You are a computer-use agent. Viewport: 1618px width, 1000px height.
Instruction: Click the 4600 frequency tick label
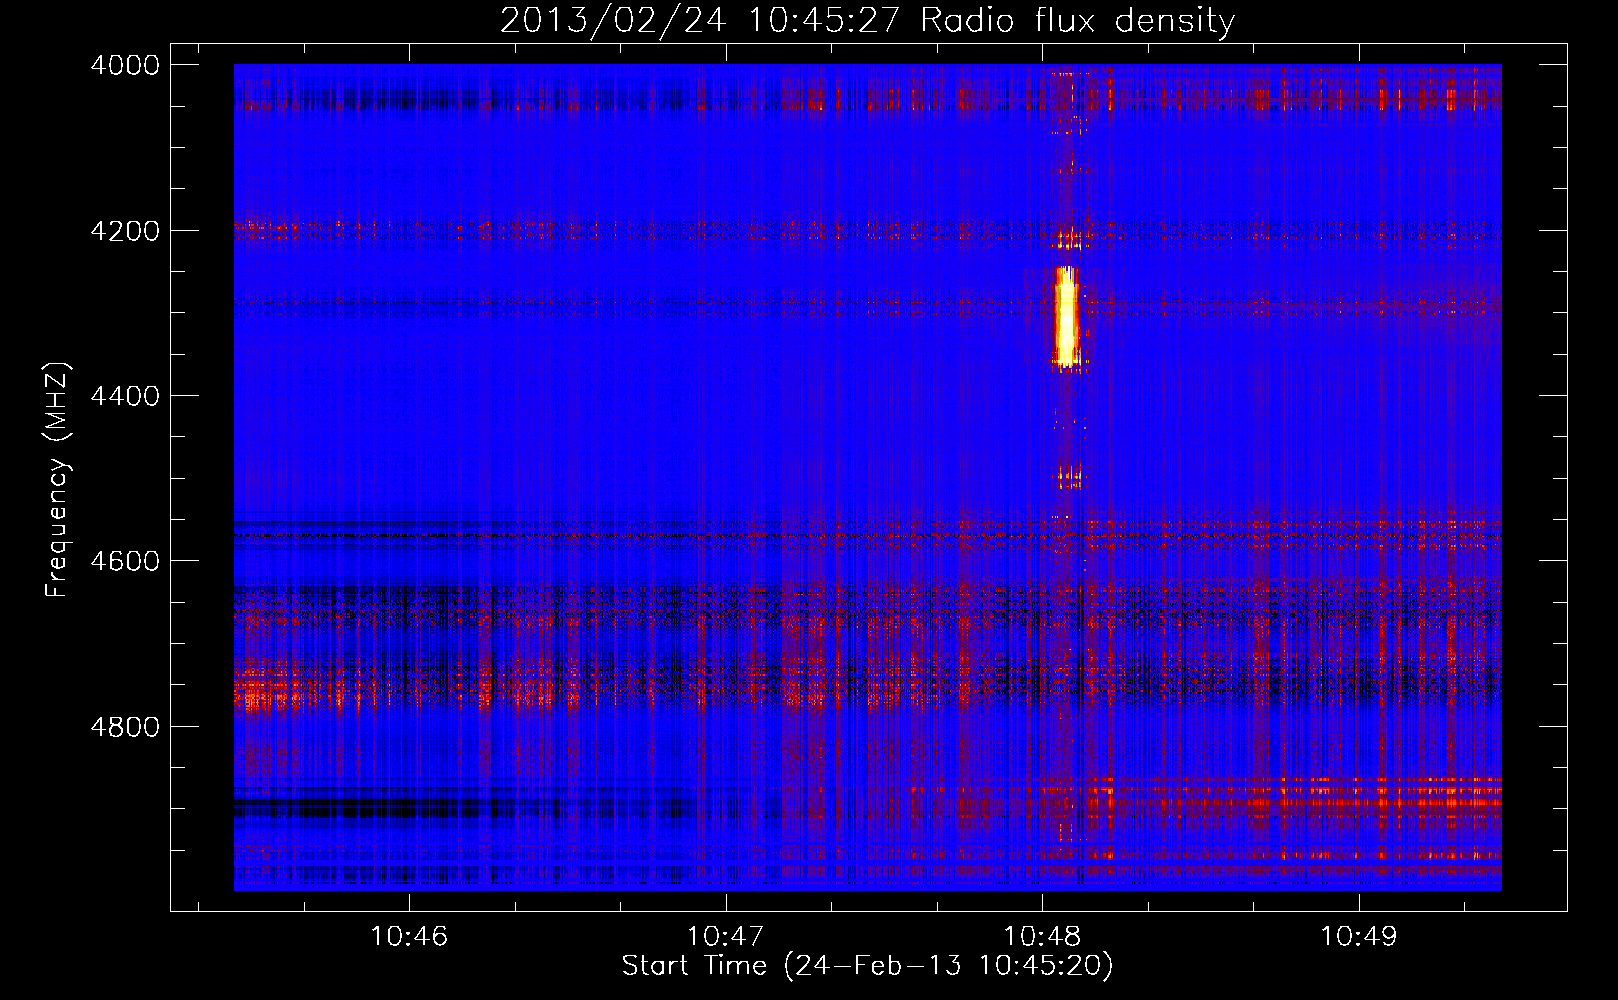pyautogui.click(x=125, y=561)
